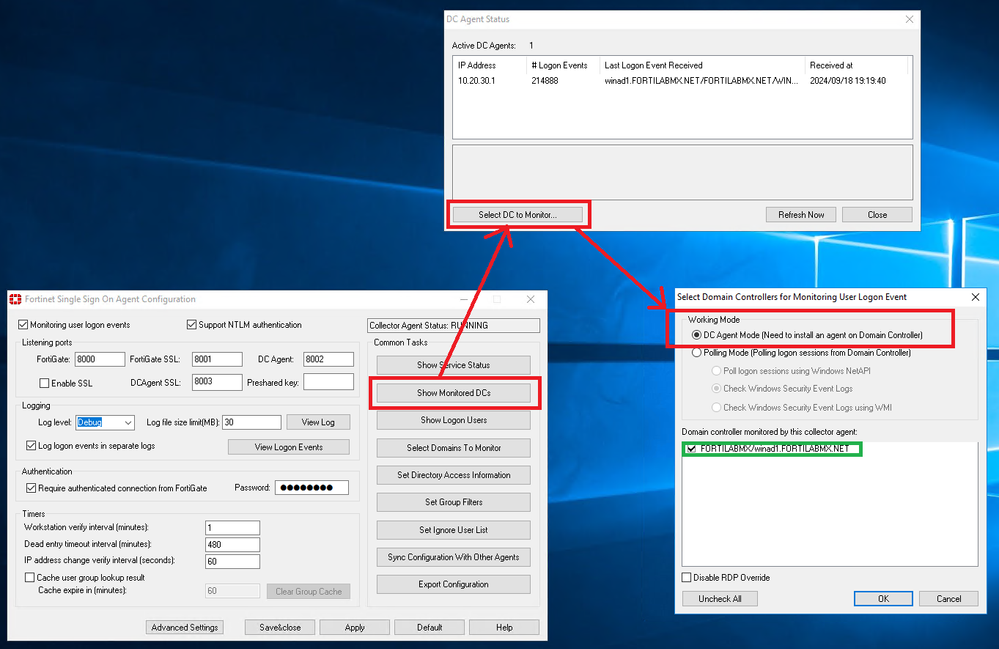Click Show Logon Users button
The image size is (999, 649).
454,420
